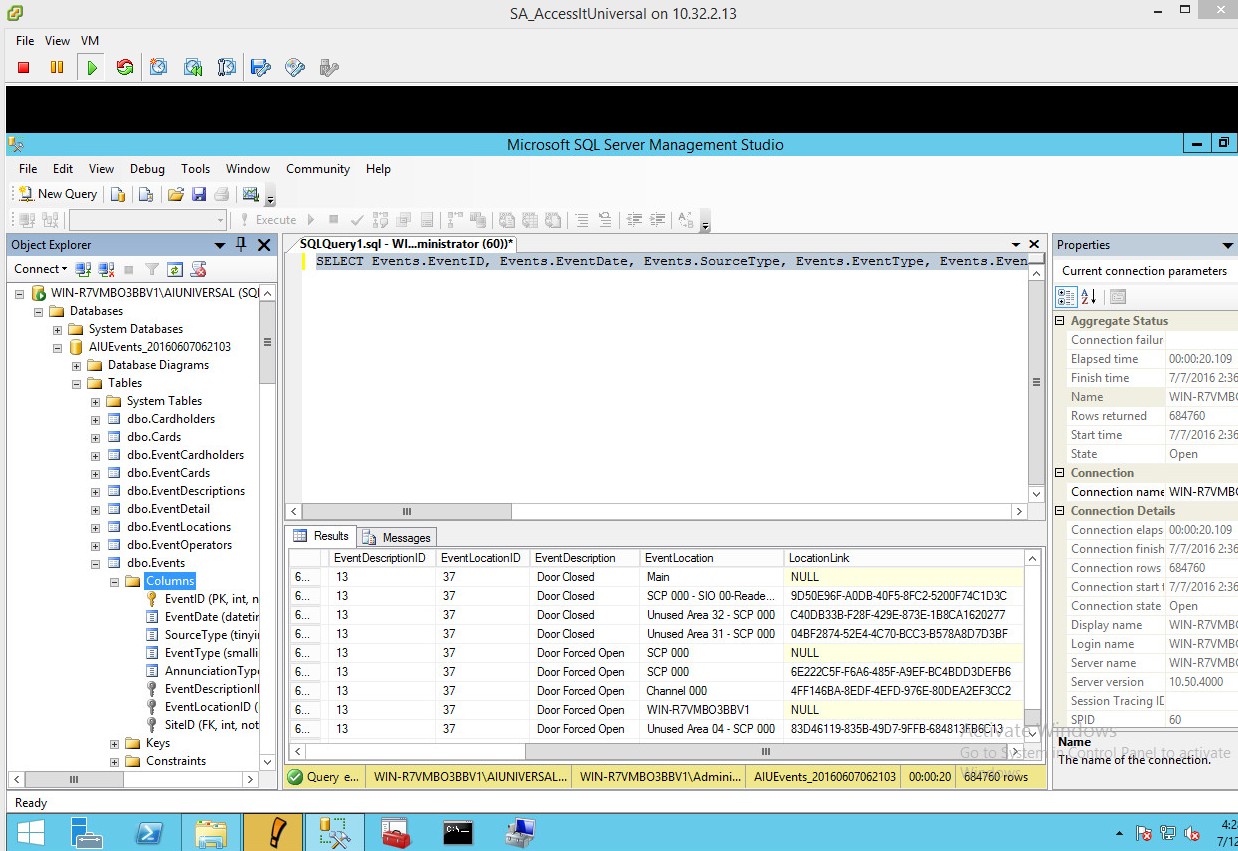Click the red Power Off VM button
Screen dimensions: 1238x851
click(24, 68)
